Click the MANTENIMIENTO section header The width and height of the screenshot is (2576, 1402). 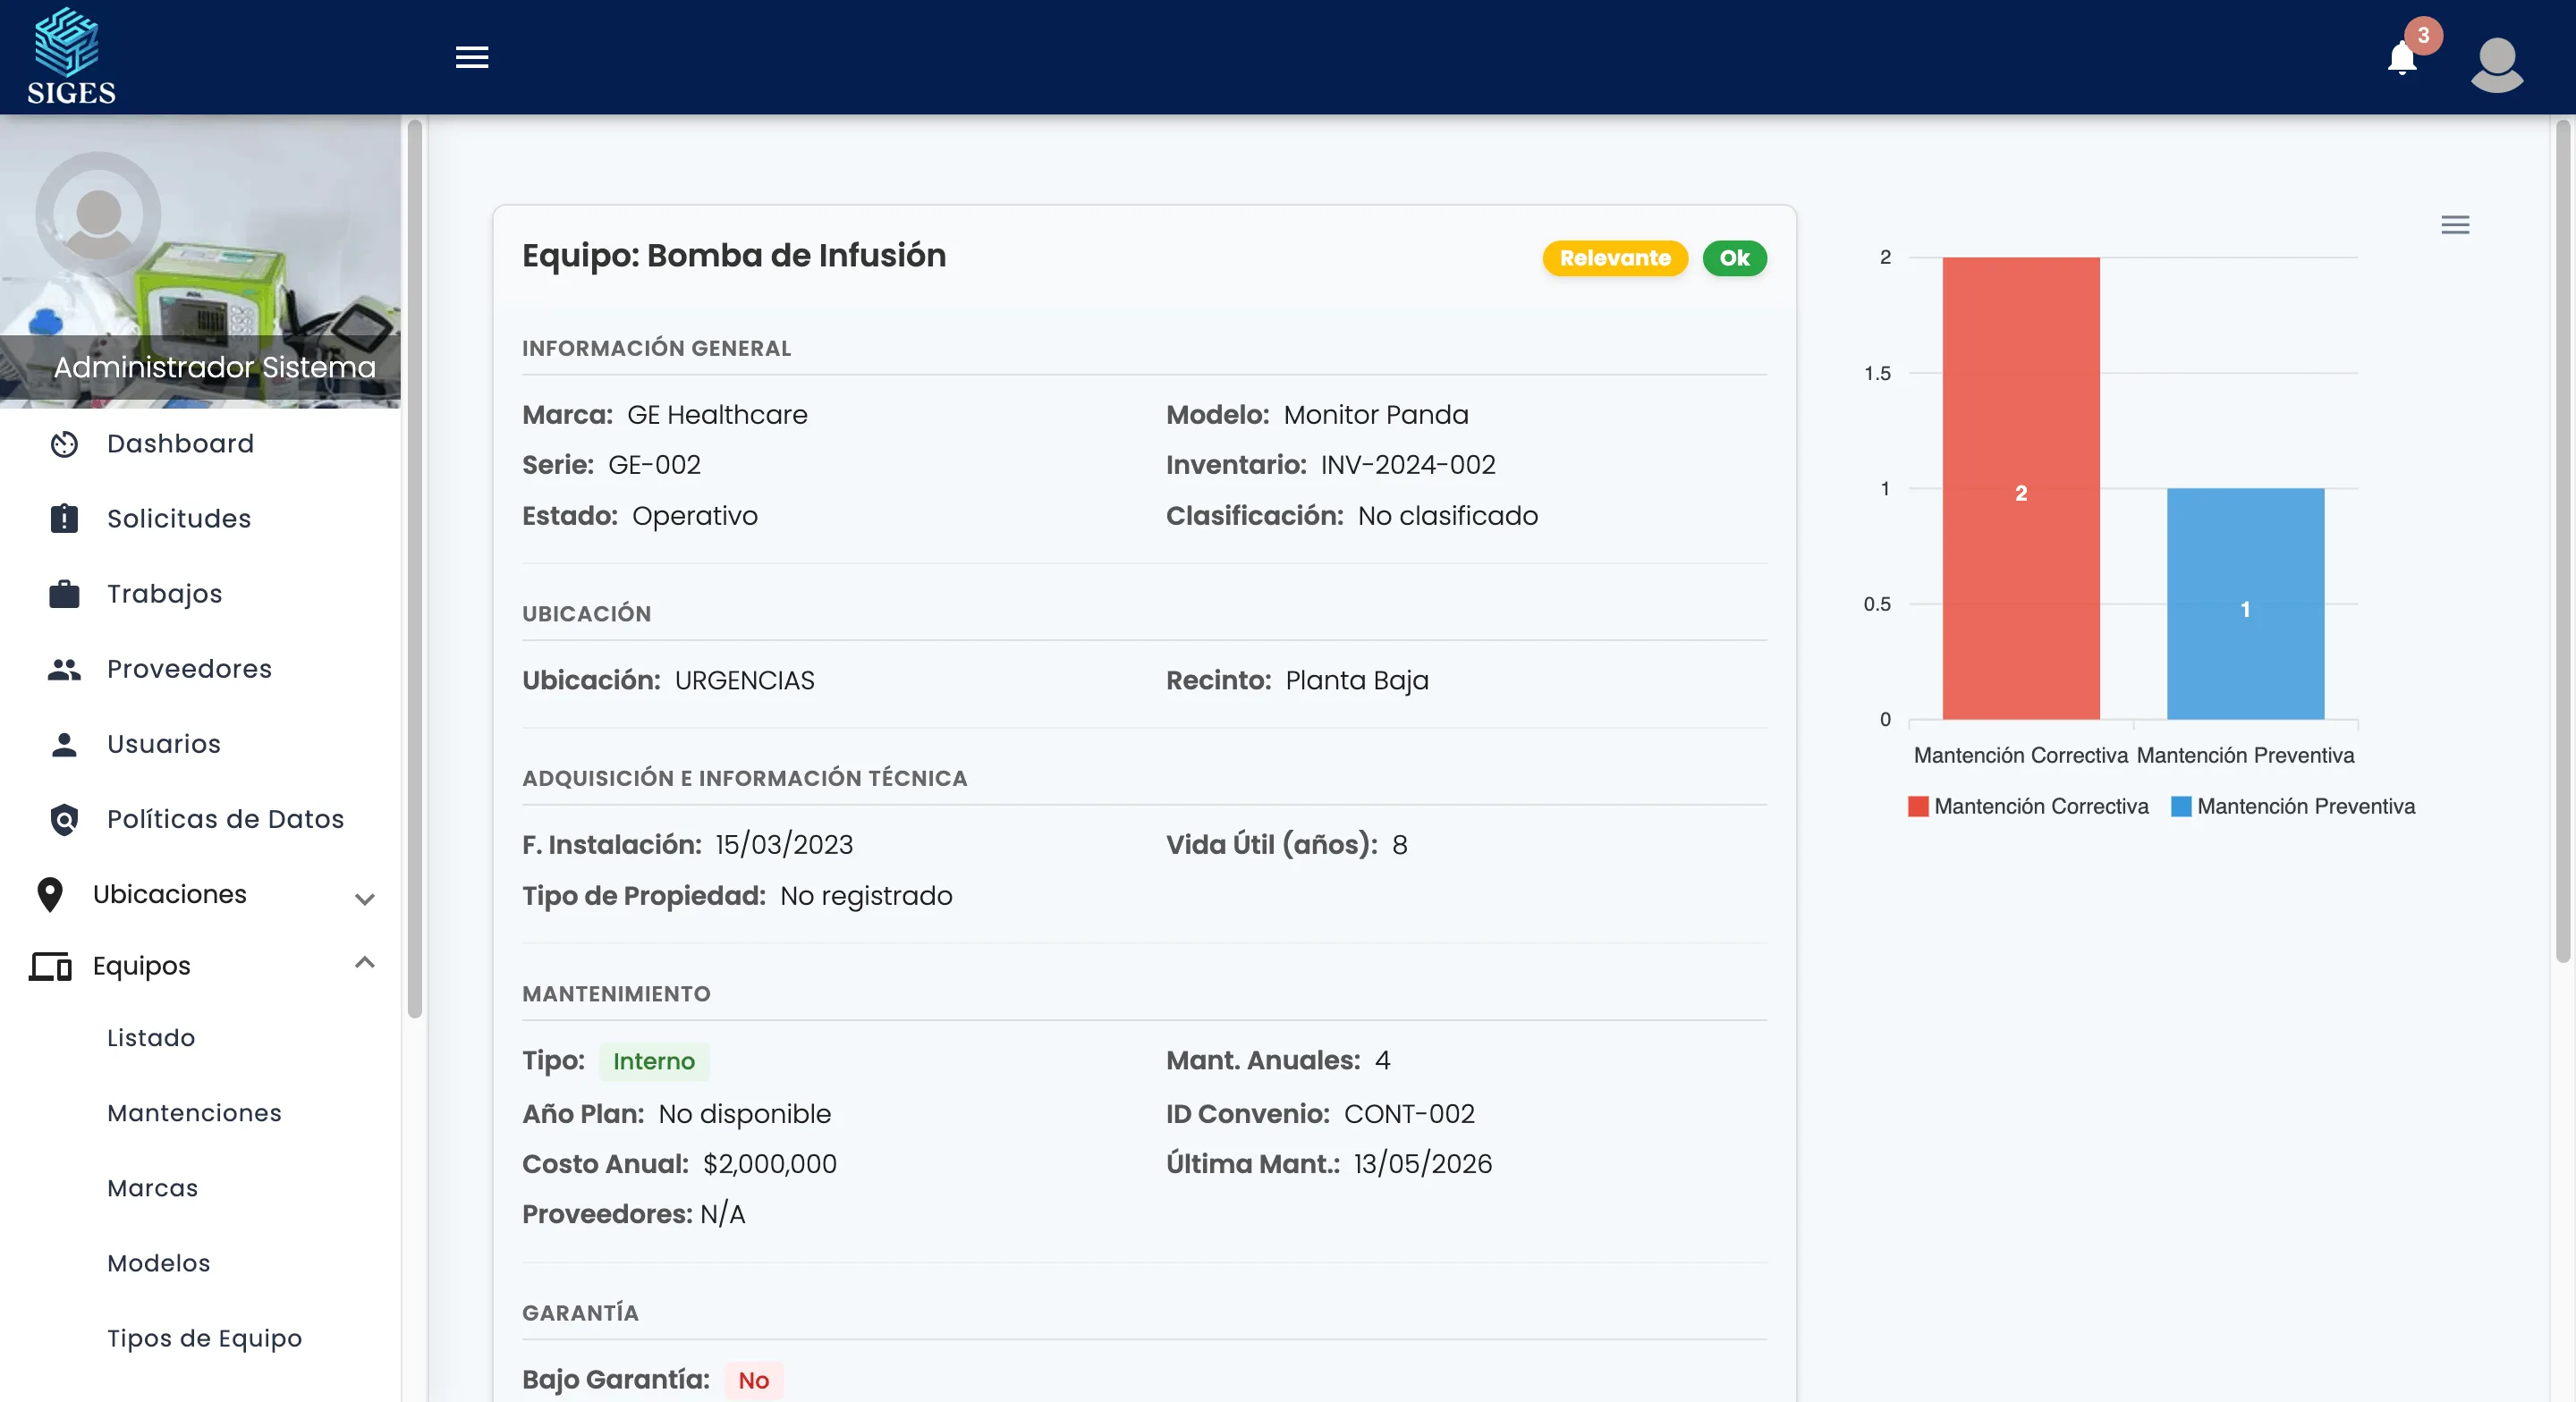(616, 994)
